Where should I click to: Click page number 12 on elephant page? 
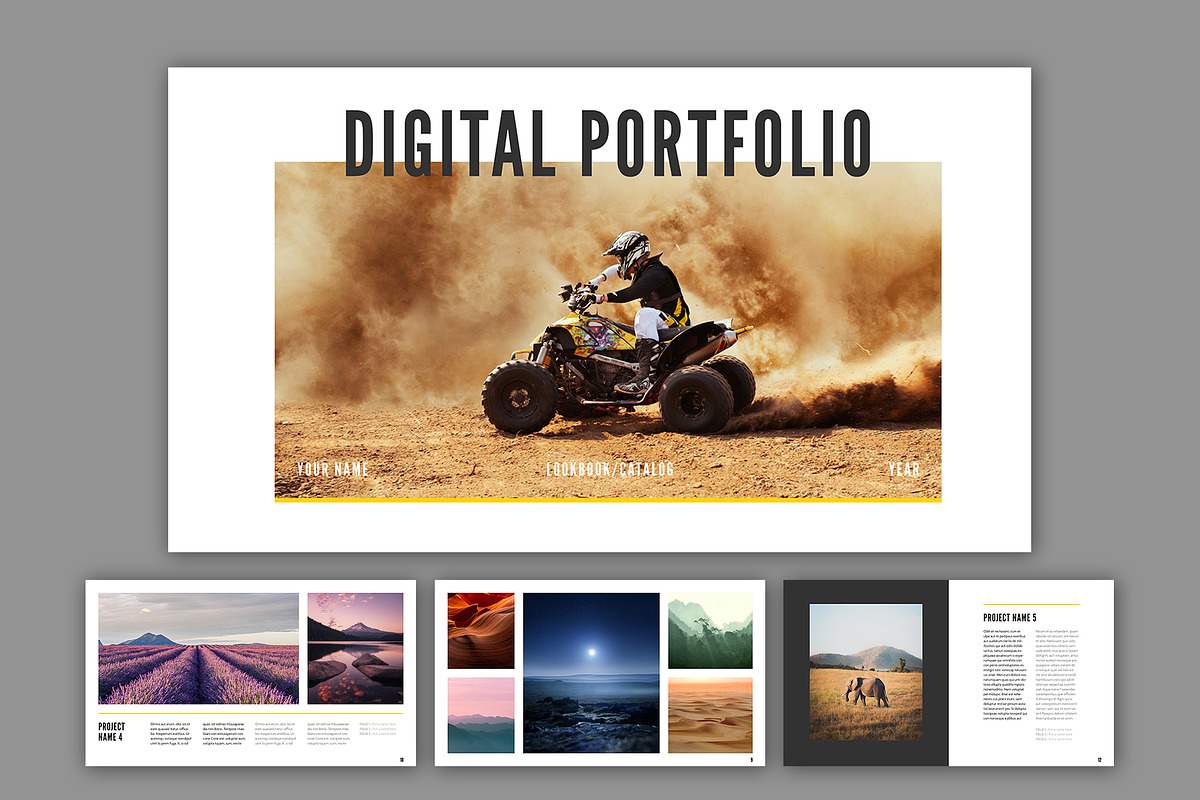point(1098,759)
